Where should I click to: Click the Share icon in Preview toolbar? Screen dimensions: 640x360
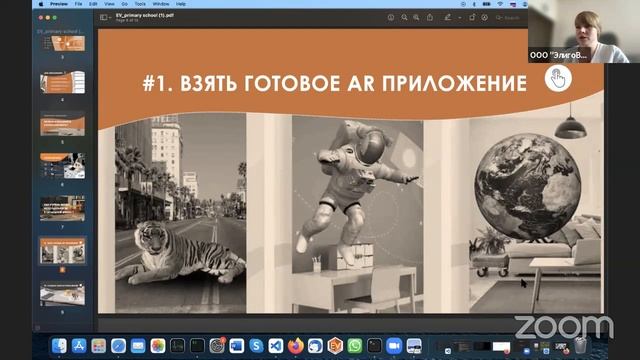click(430, 18)
